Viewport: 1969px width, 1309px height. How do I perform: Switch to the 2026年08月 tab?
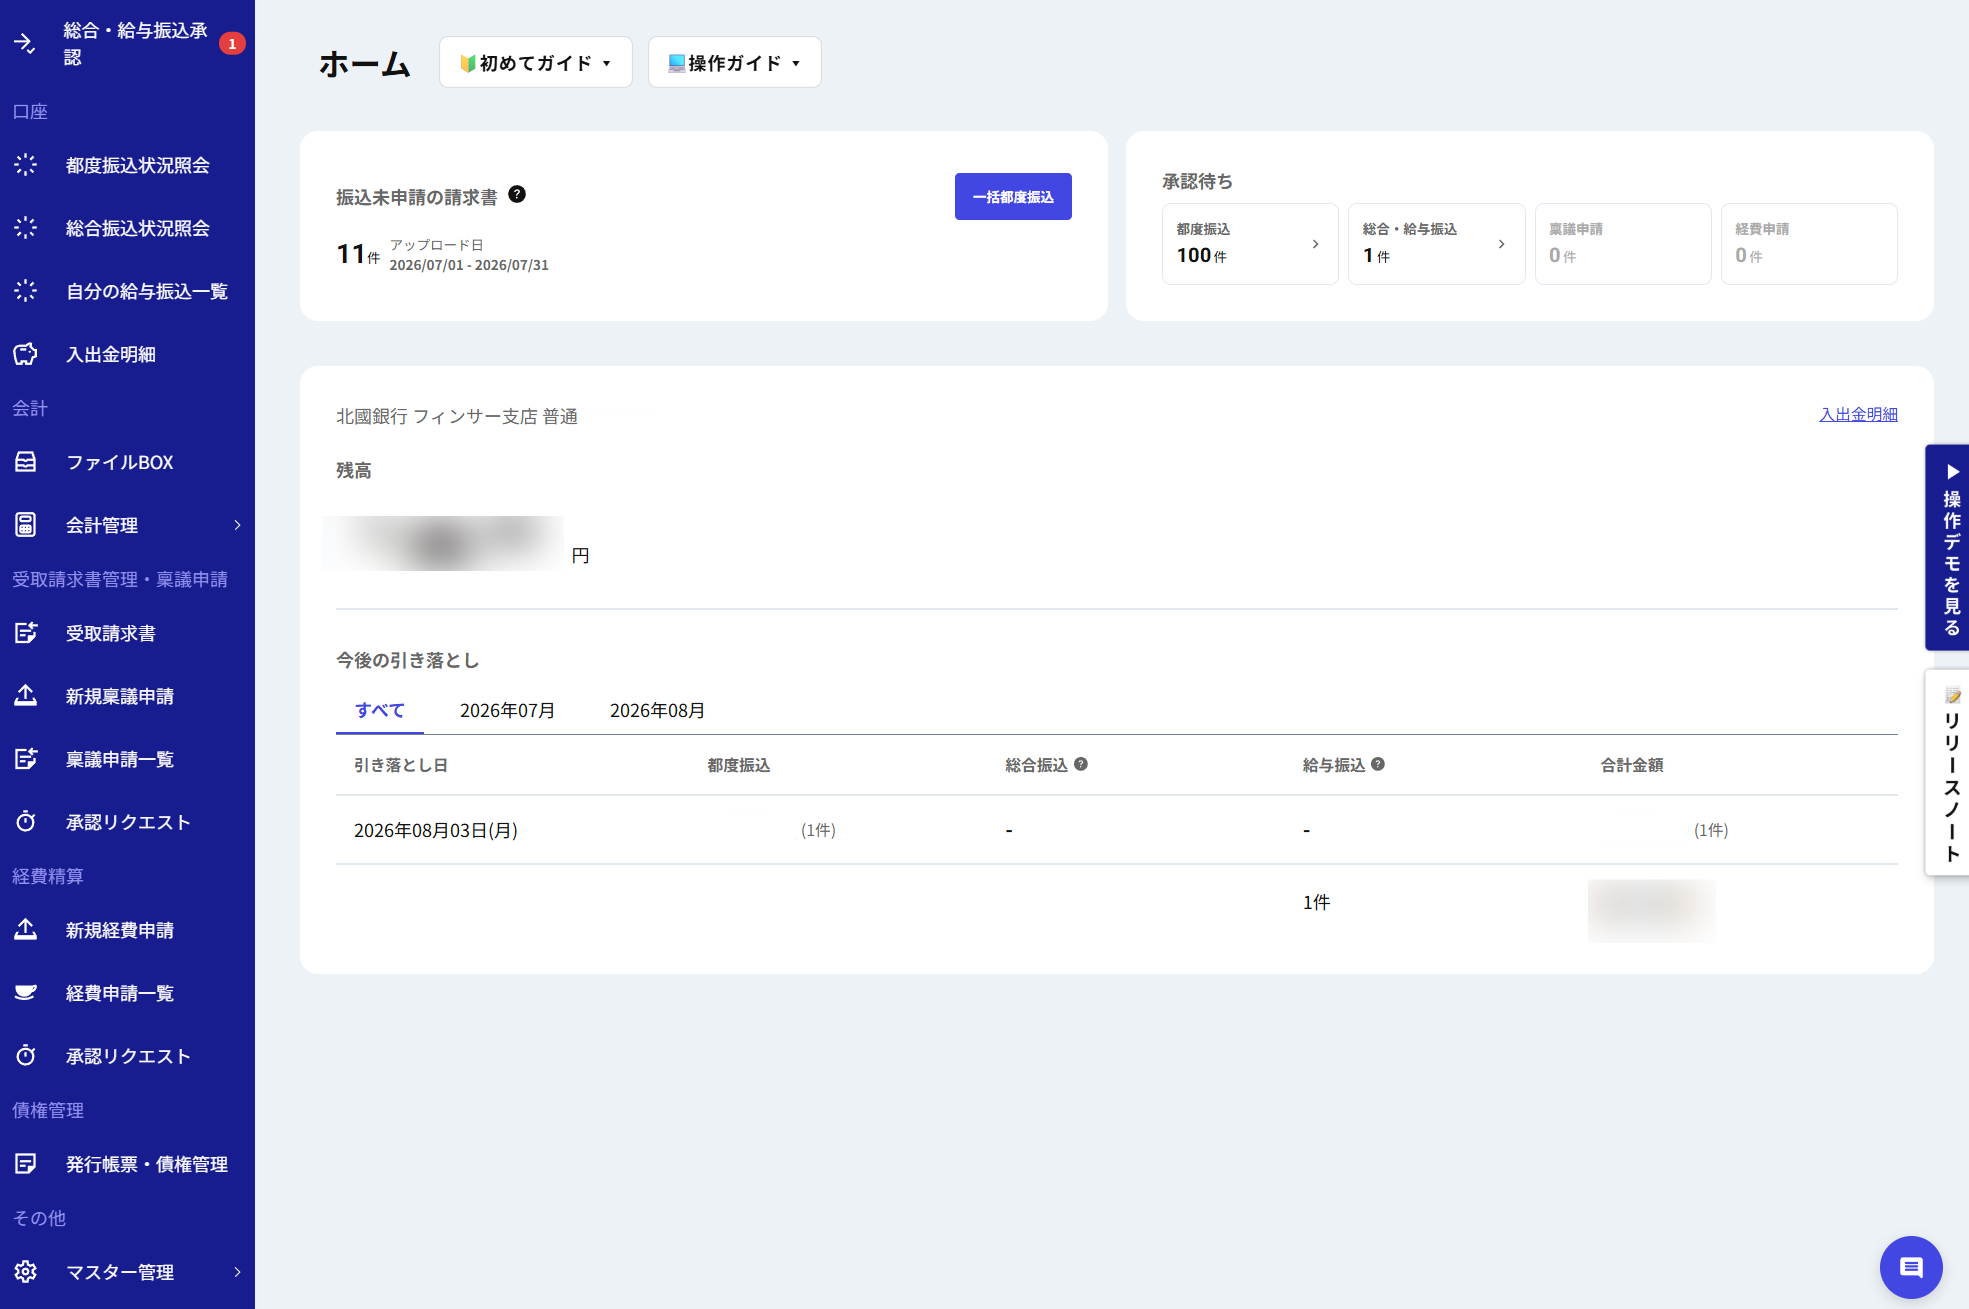(x=657, y=710)
